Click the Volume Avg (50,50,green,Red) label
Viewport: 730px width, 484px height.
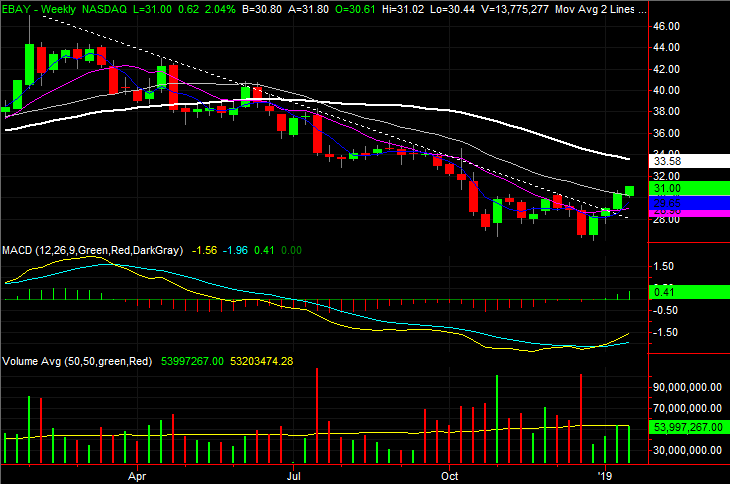pyautogui.click(x=77, y=361)
